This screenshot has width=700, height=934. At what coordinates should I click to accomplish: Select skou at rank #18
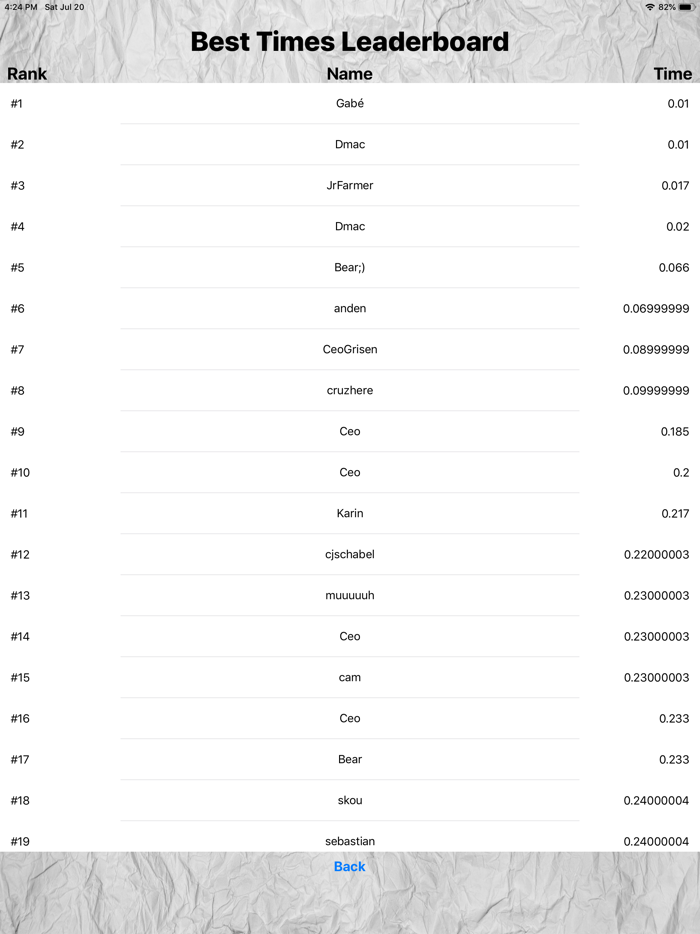[x=350, y=800]
